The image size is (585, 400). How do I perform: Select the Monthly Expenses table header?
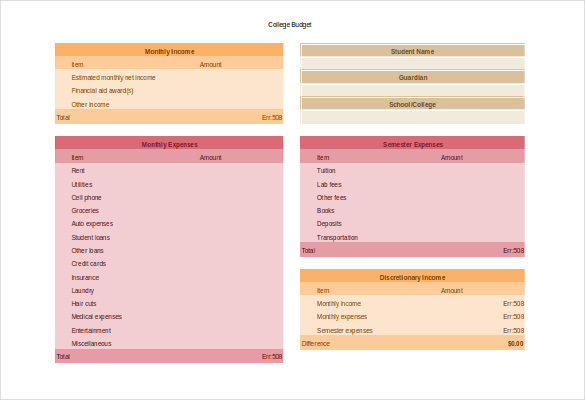coord(169,143)
